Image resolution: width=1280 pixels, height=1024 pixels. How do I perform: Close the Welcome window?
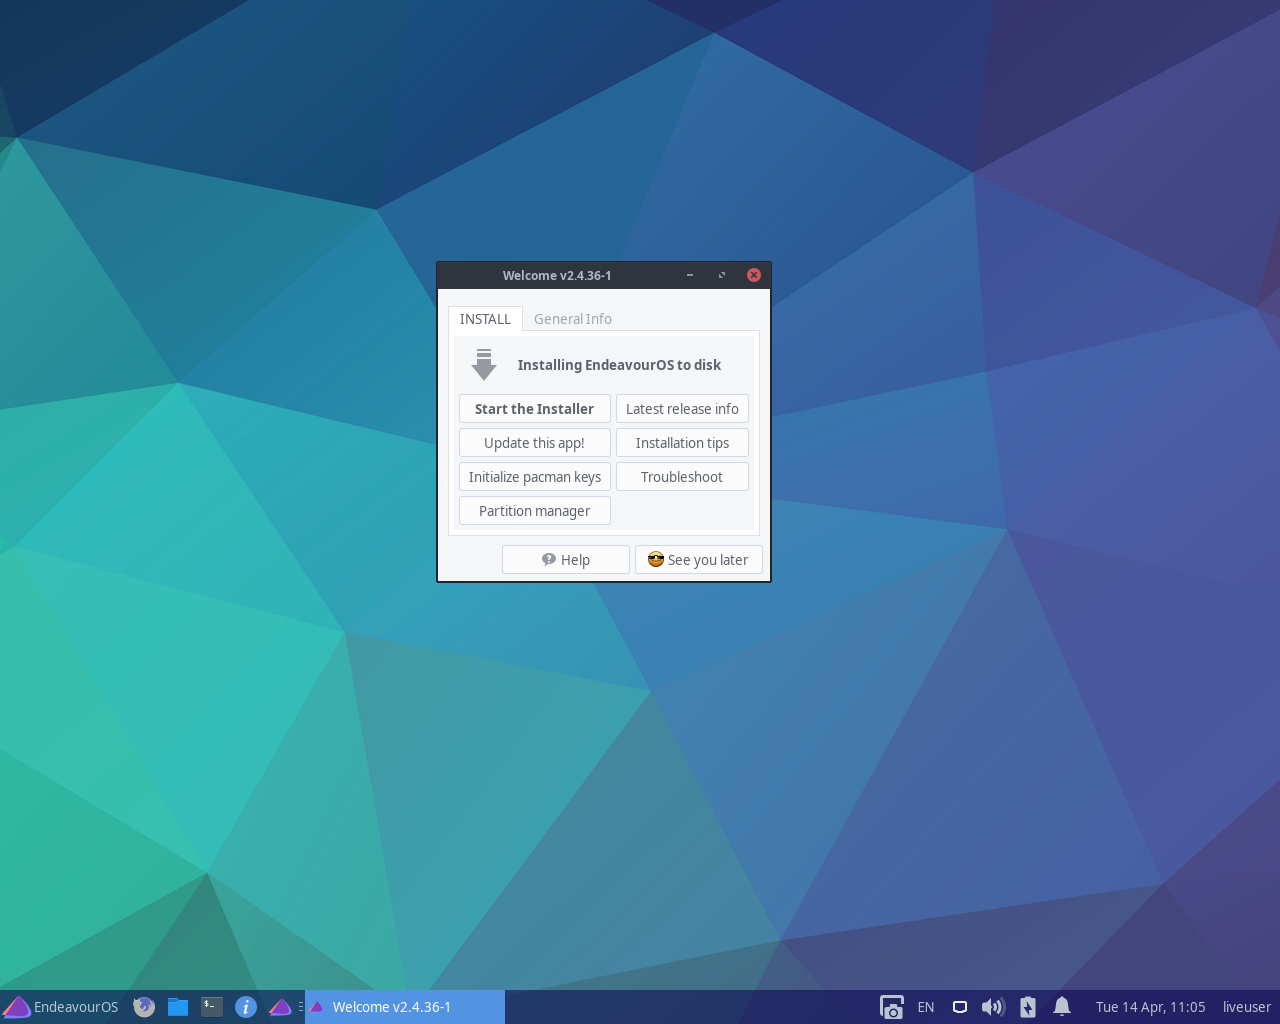[x=754, y=275]
